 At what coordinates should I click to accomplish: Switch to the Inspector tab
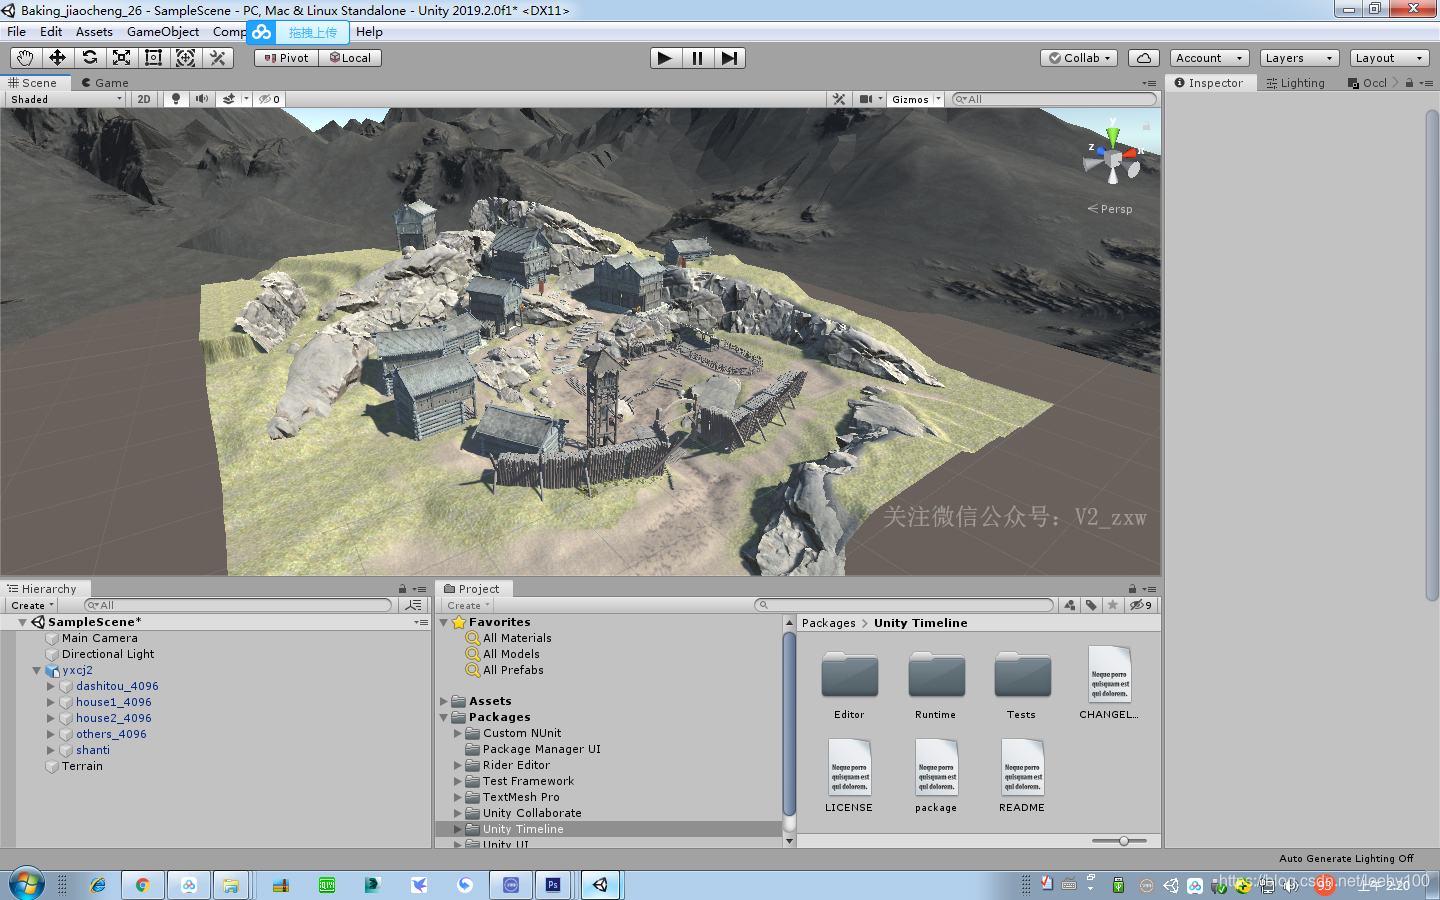click(1209, 83)
